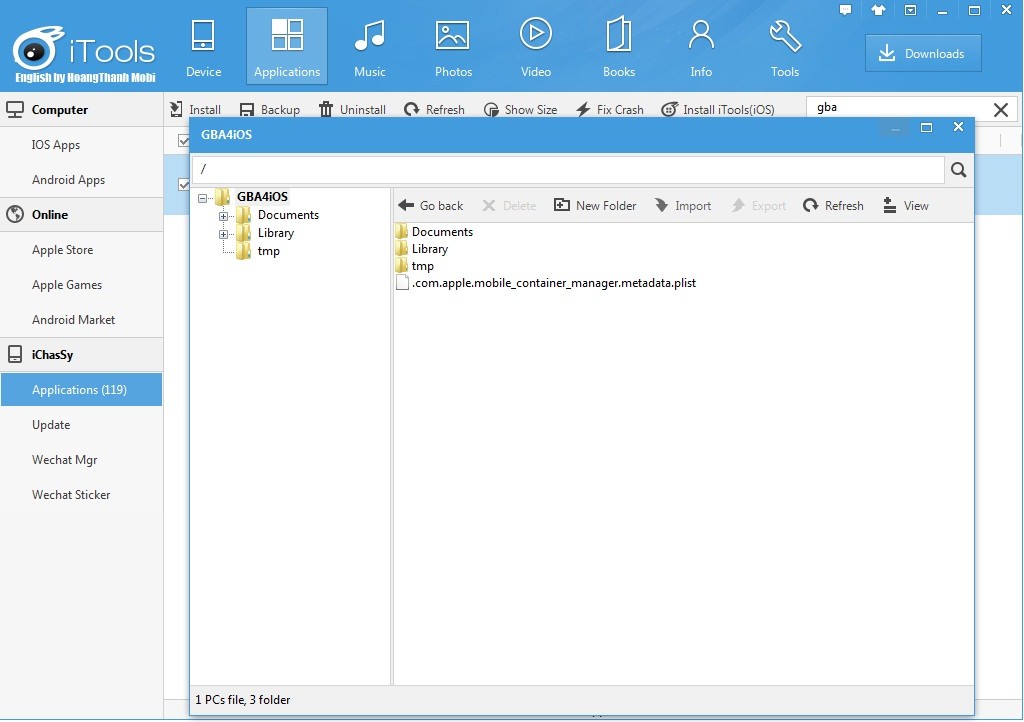Click the magnifier search icon in GBA4iOS window
Screen dimensions: 1024x722
[958, 170]
